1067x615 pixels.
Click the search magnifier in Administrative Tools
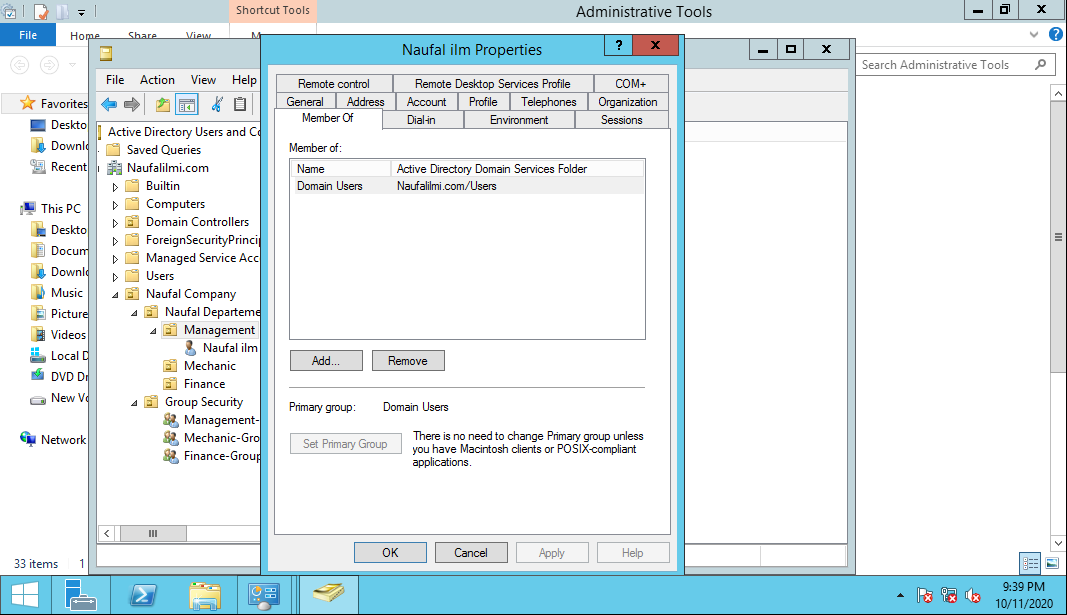click(x=1040, y=65)
